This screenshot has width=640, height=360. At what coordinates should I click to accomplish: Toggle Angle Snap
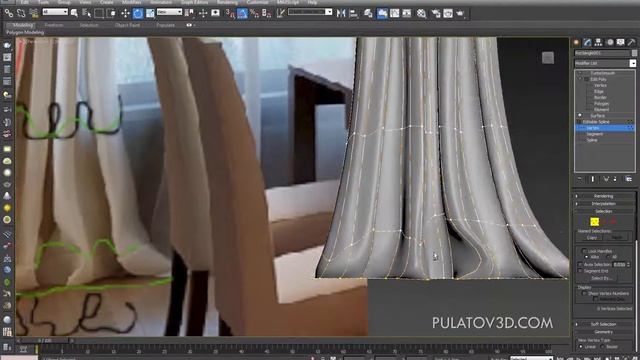click(x=242, y=13)
